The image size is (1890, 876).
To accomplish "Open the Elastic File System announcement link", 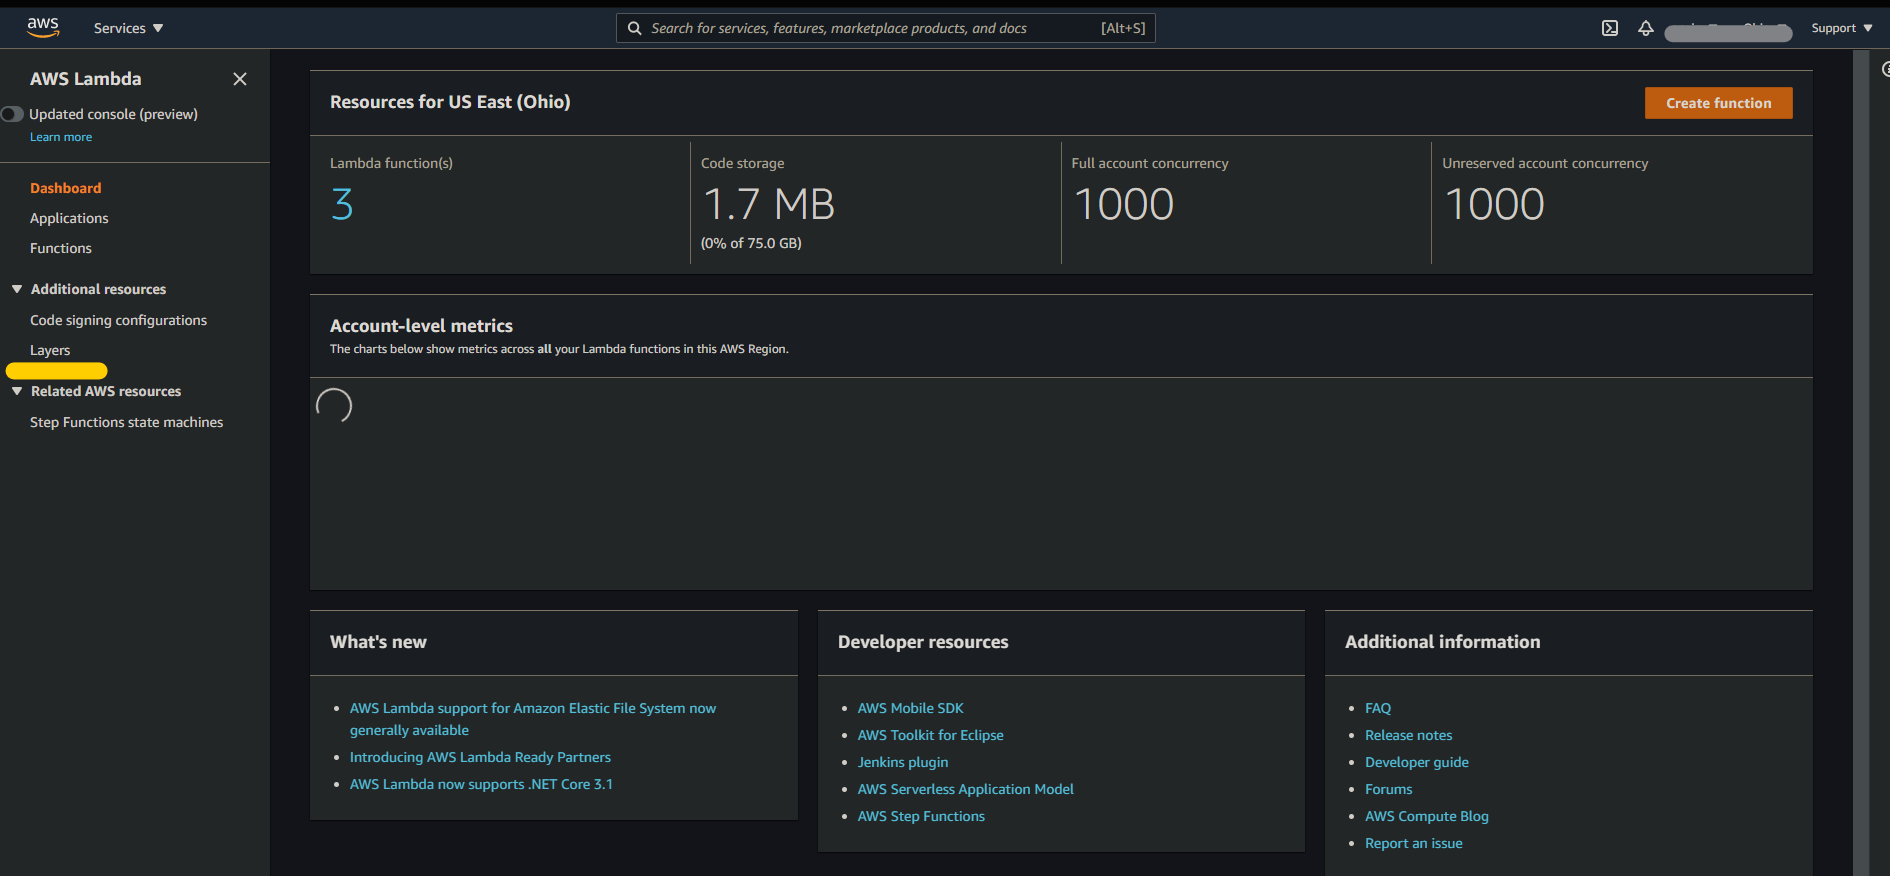I will (533, 719).
